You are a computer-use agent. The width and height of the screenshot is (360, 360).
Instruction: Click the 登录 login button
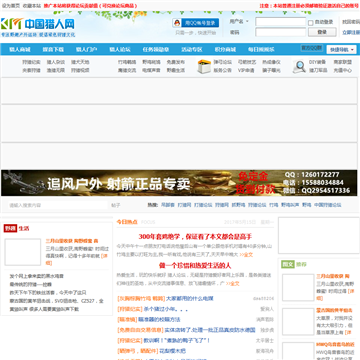322,32
